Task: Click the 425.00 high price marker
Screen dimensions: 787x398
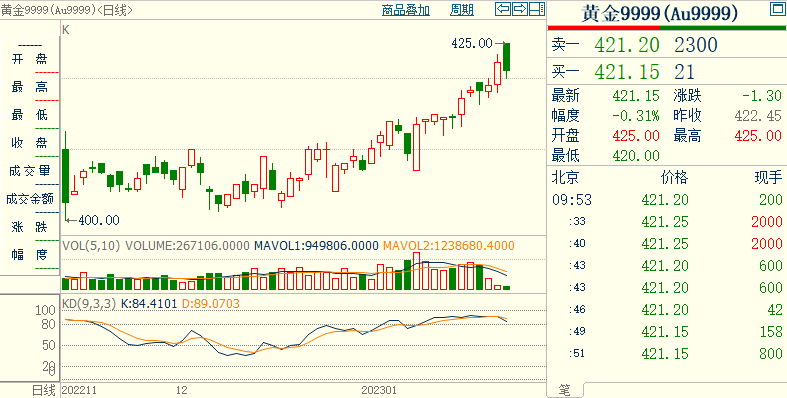Action: coord(472,44)
